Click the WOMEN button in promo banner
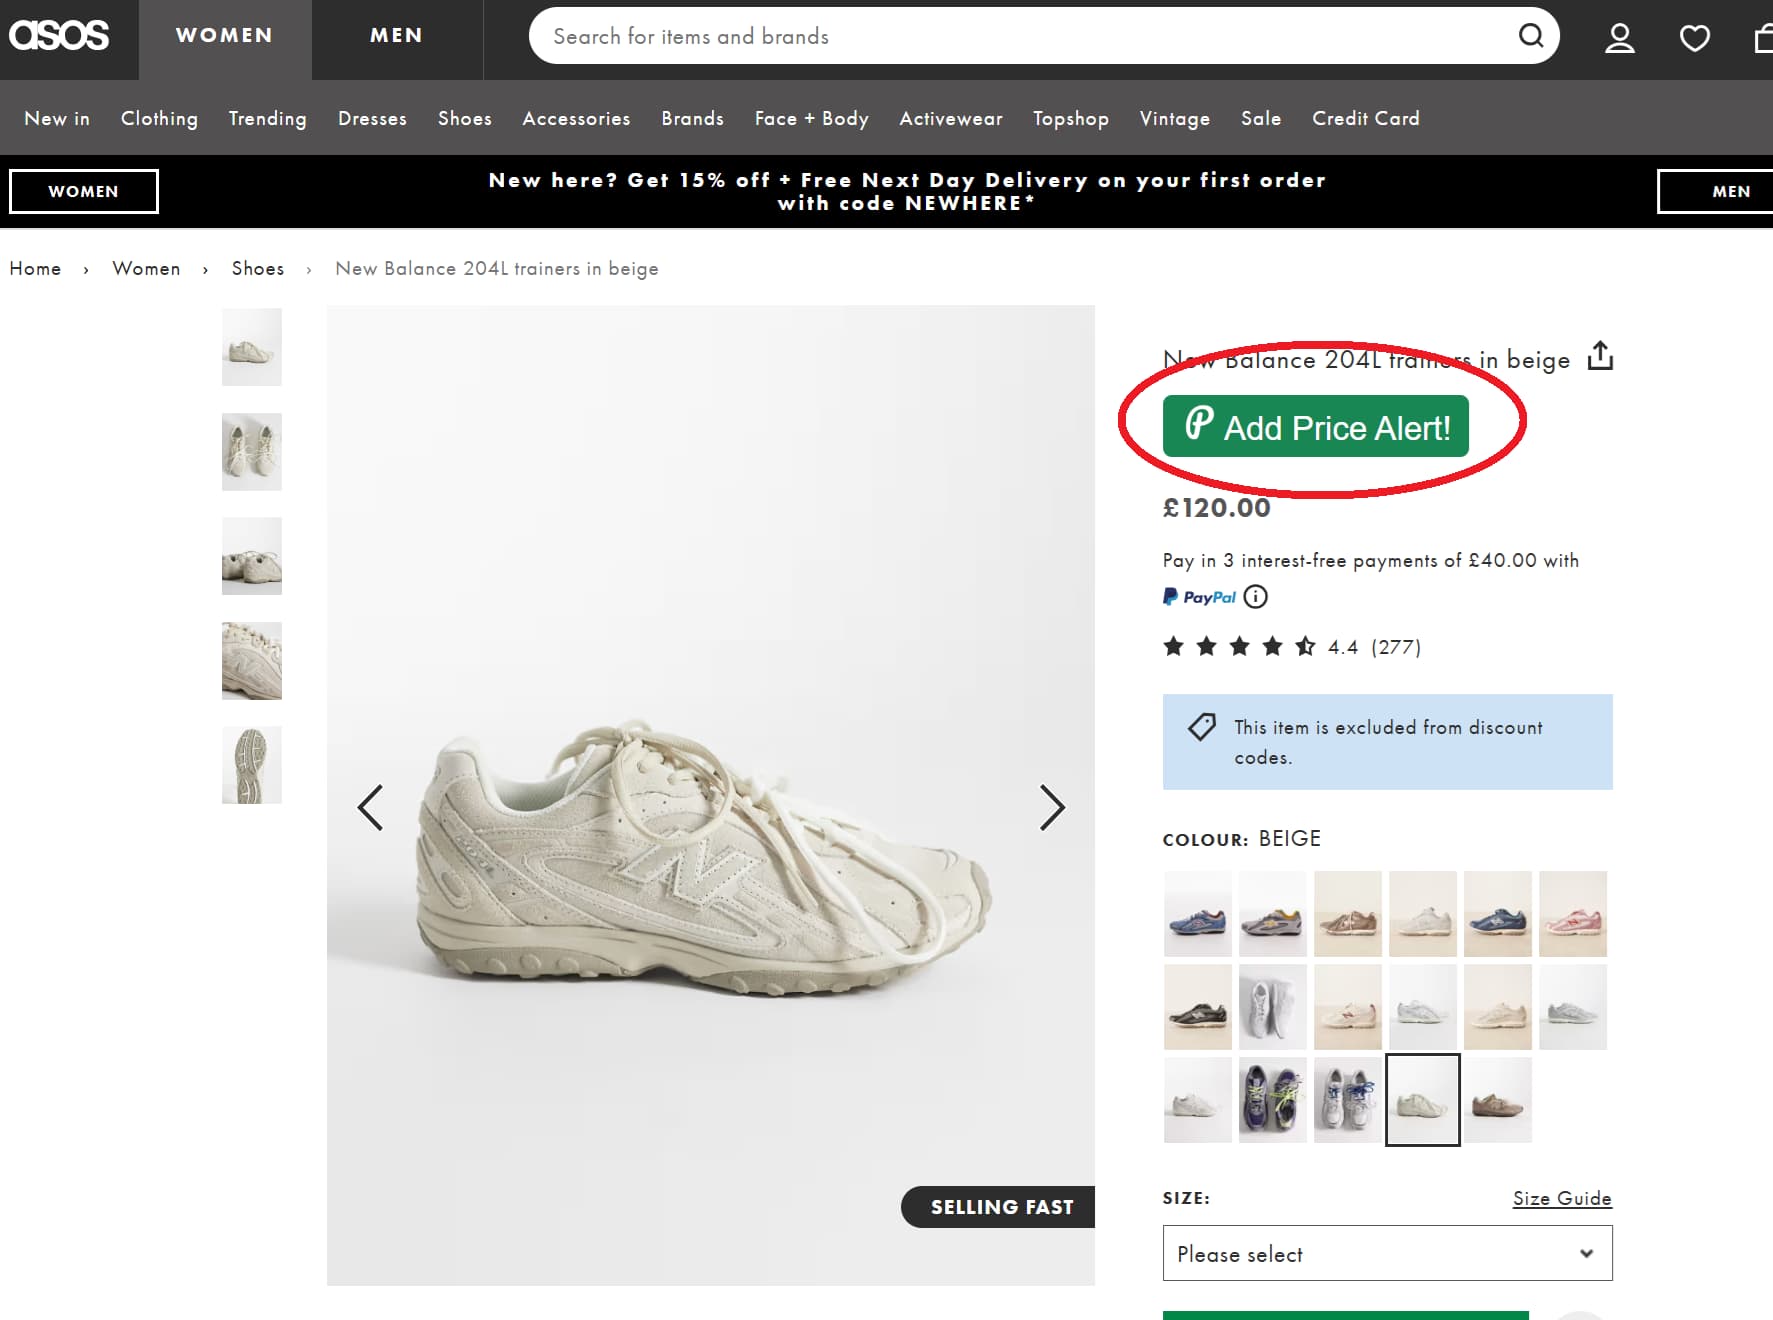 point(84,191)
